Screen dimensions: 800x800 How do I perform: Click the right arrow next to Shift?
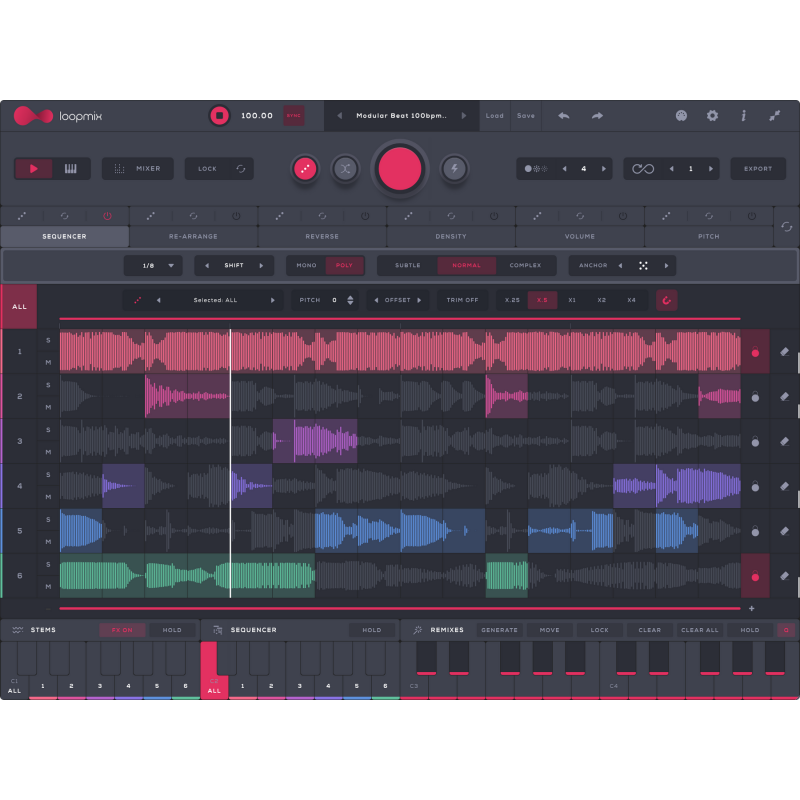[261, 266]
